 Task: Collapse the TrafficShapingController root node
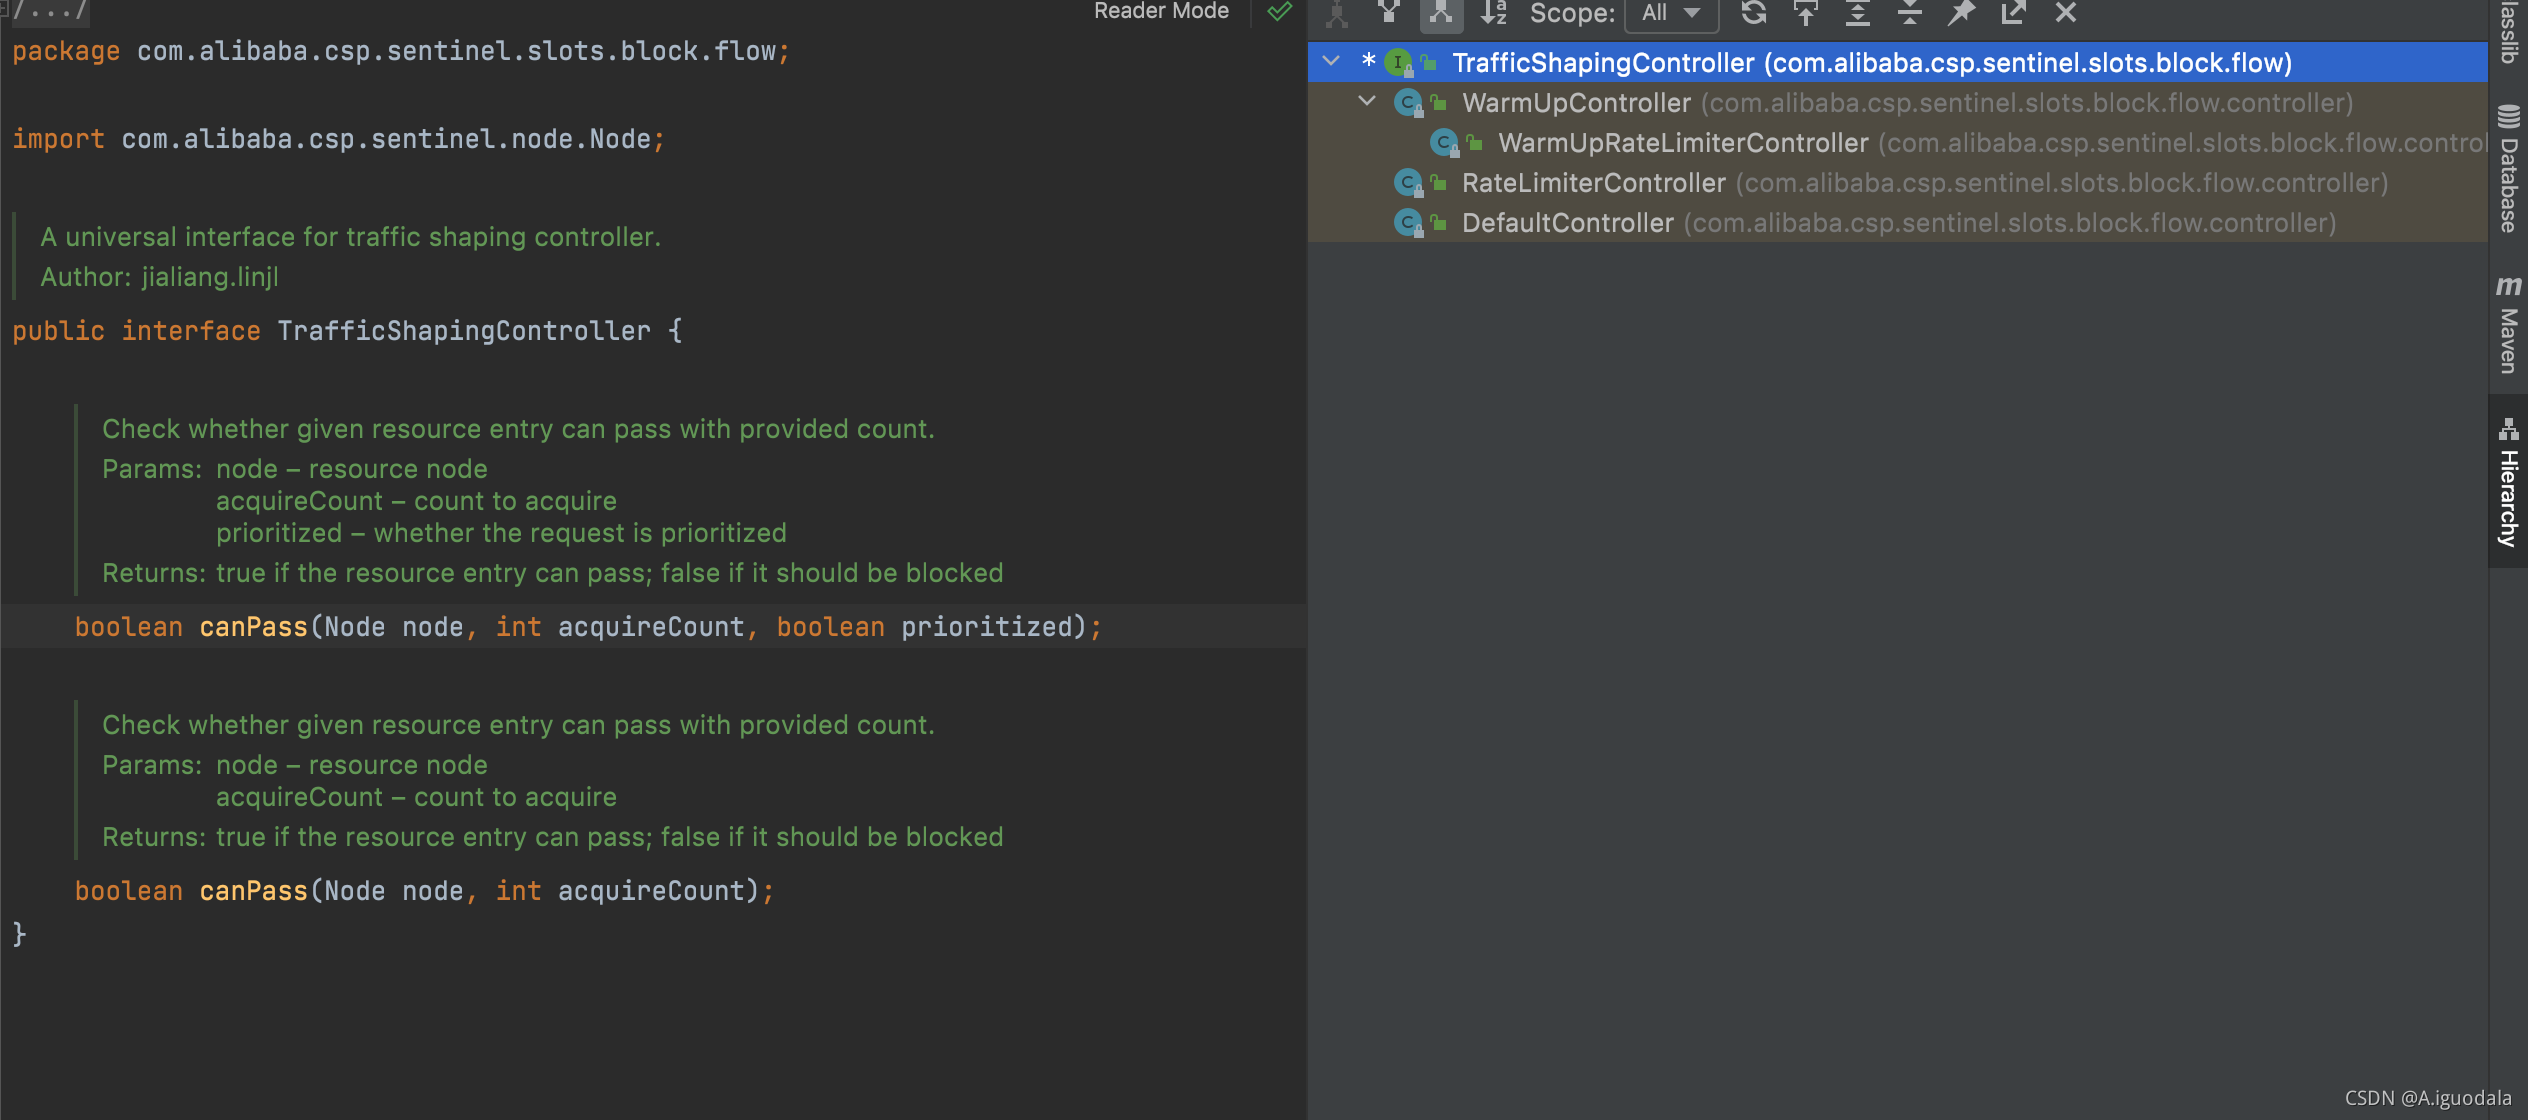coord(1331,62)
